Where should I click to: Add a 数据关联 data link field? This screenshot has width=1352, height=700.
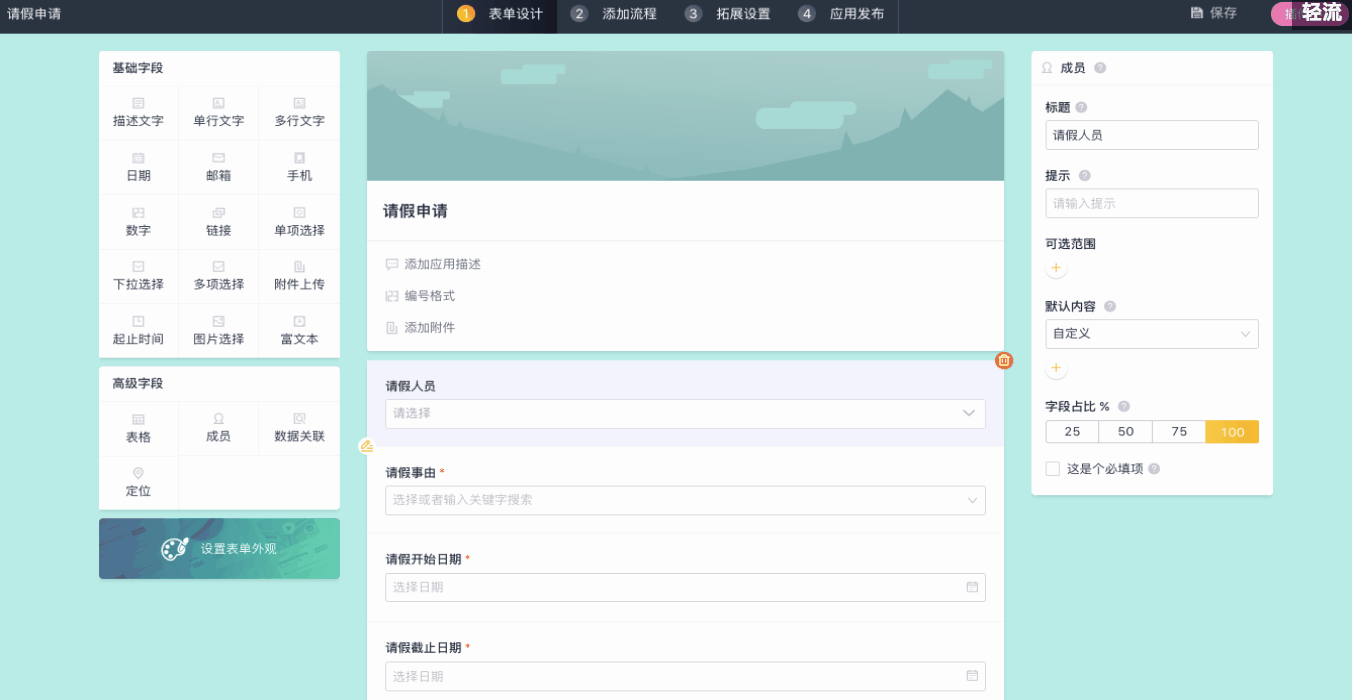pos(298,428)
